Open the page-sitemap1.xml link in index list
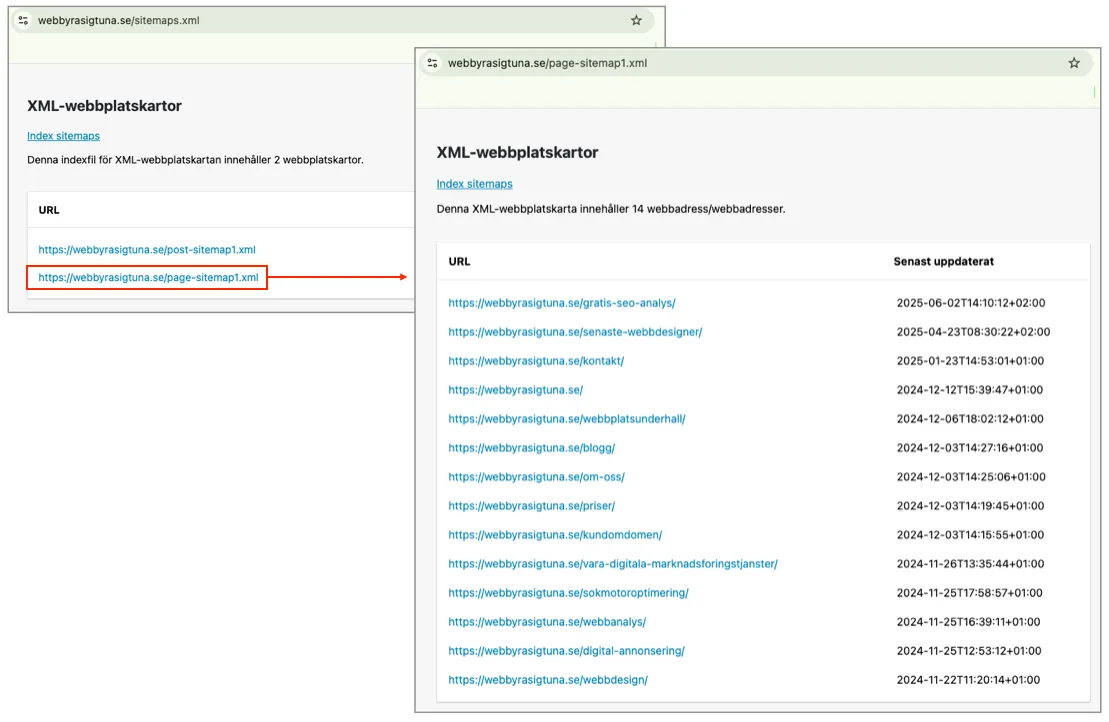Image resolution: width=1109 pixels, height=722 pixels. point(149,277)
